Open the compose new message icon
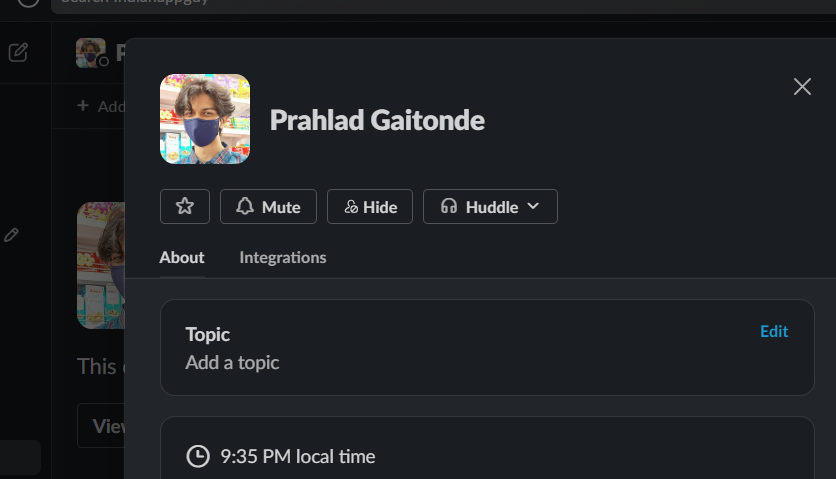The width and height of the screenshot is (836, 479). pos(18,52)
